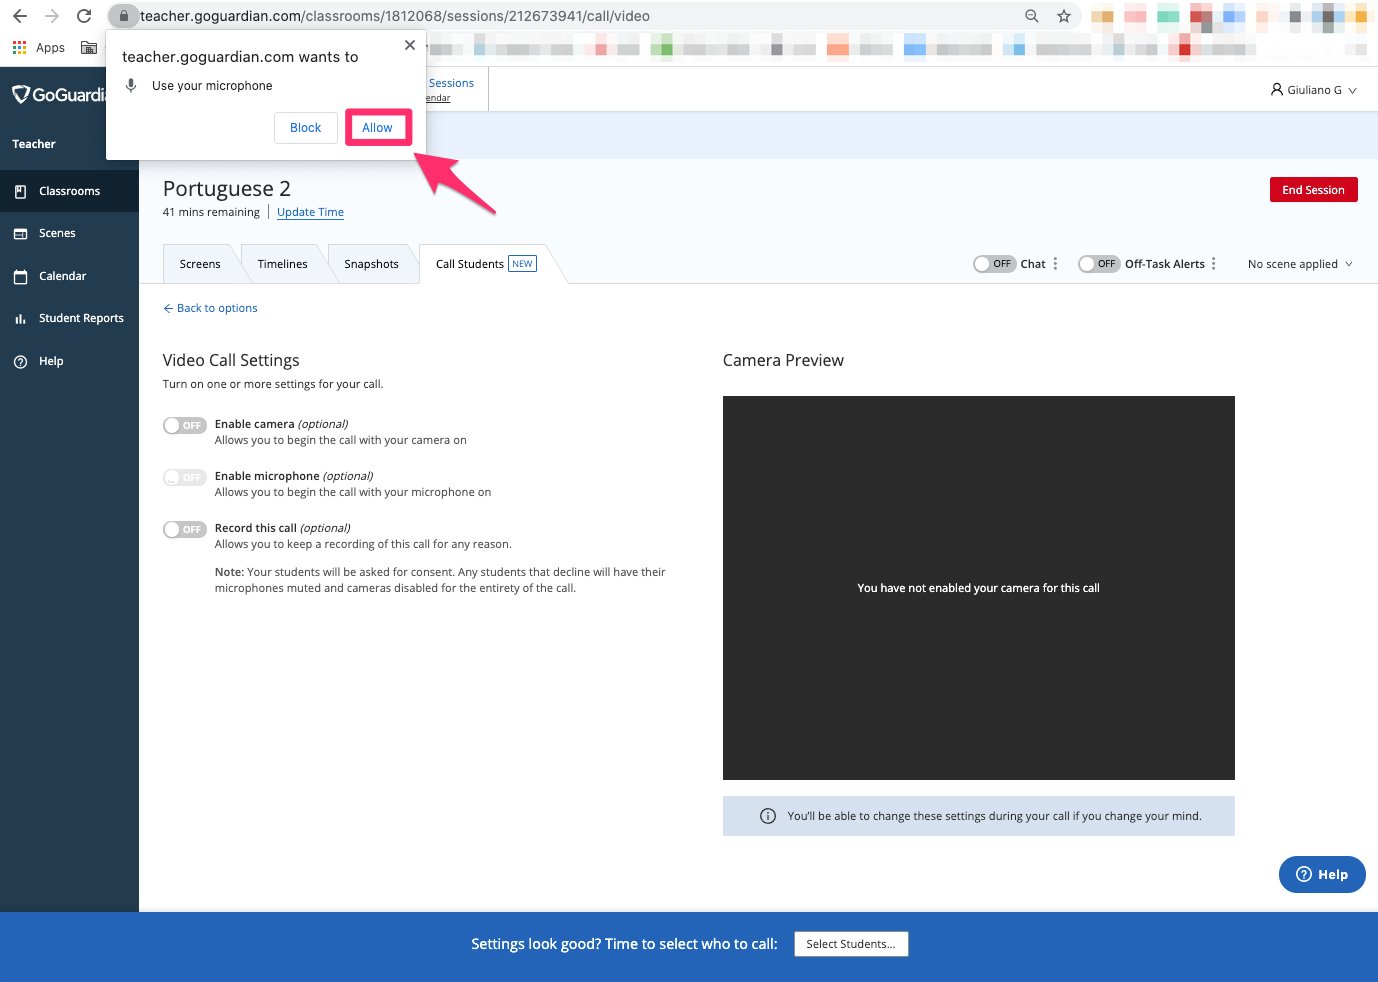Expand the Giuliano G account menu
Screen dimensions: 1378x982
pos(1314,90)
